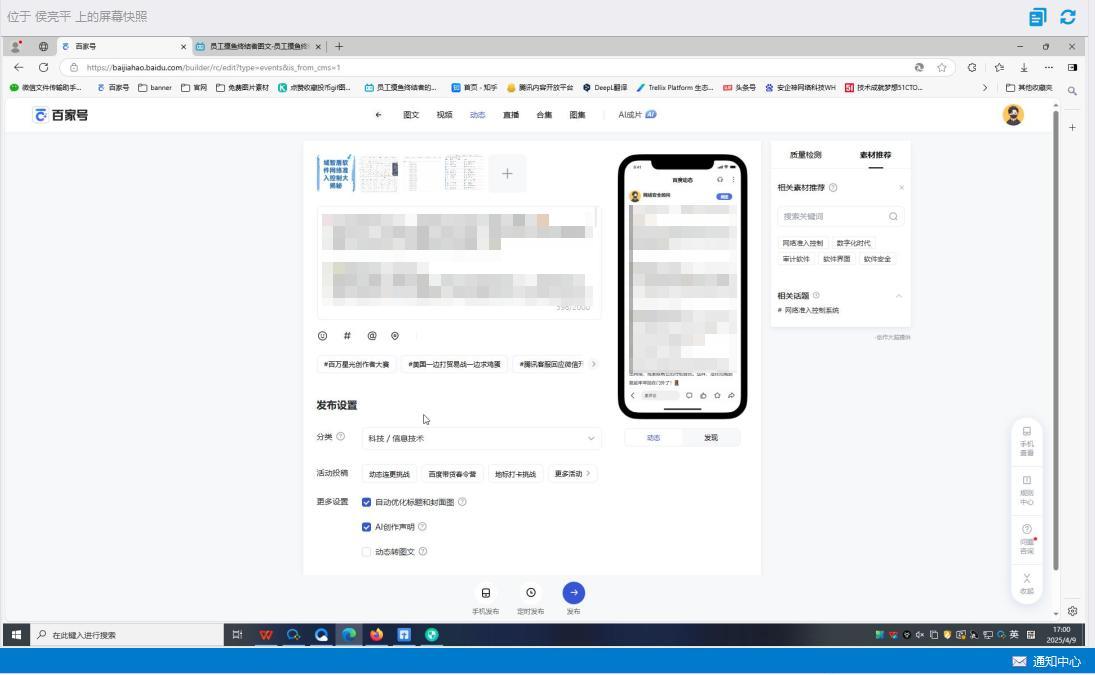1095x675 pixels.
Task: Open the user avatar in the header
Action: [1013, 114]
